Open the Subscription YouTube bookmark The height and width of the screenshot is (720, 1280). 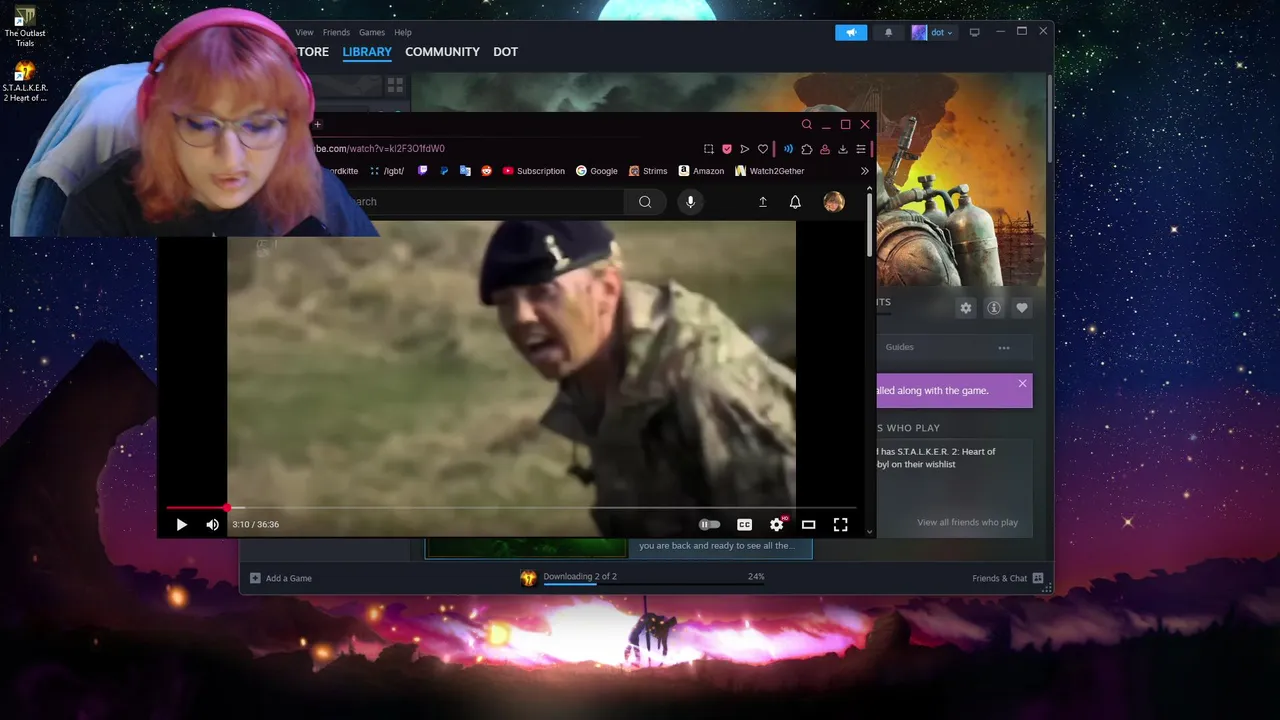[x=534, y=171]
